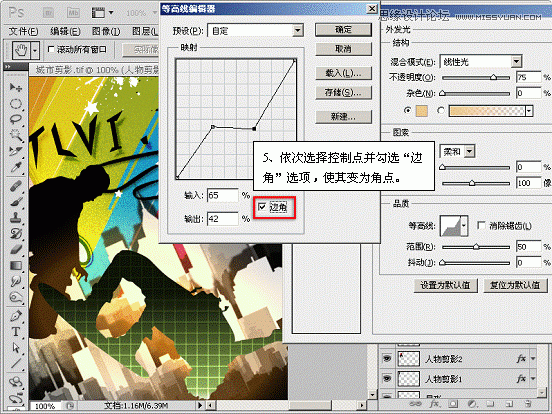The height and width of the screenshot is (414, 552).
Task: Select the Line tool
Action: click(16, 363)
